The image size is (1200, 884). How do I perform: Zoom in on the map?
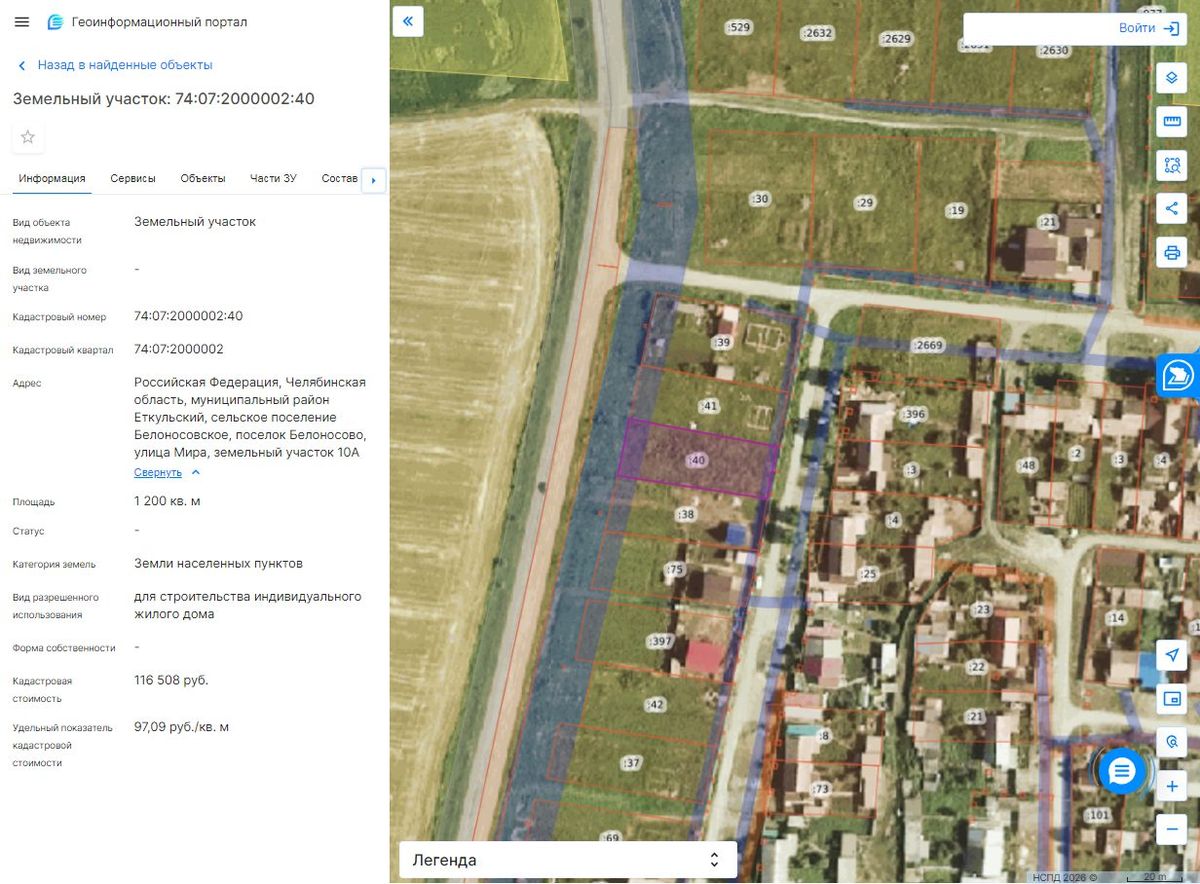pos(1172,786)
